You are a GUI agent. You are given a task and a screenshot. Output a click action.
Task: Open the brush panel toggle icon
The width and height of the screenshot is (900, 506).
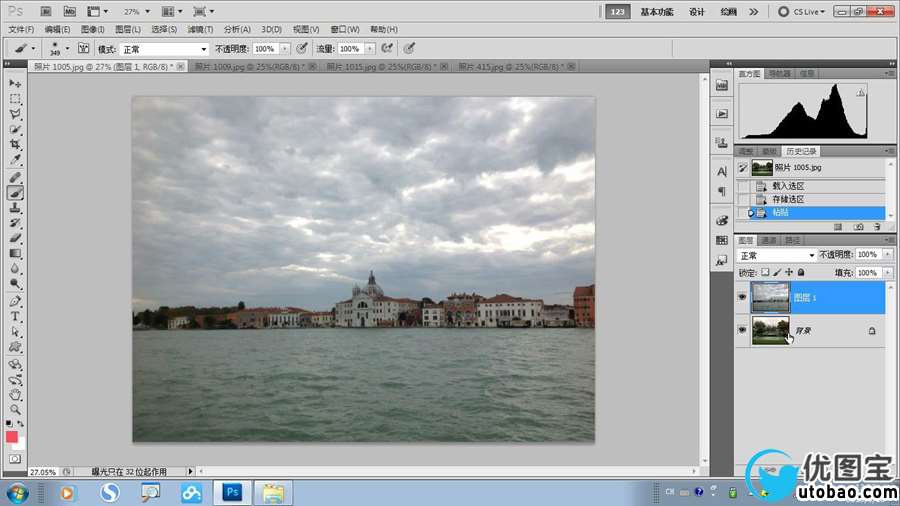pos(84,48)
